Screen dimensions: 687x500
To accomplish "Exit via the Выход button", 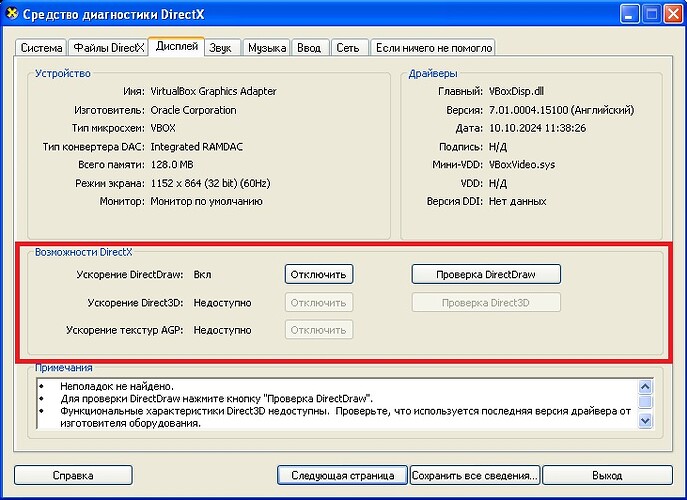I will coord(606,475).
